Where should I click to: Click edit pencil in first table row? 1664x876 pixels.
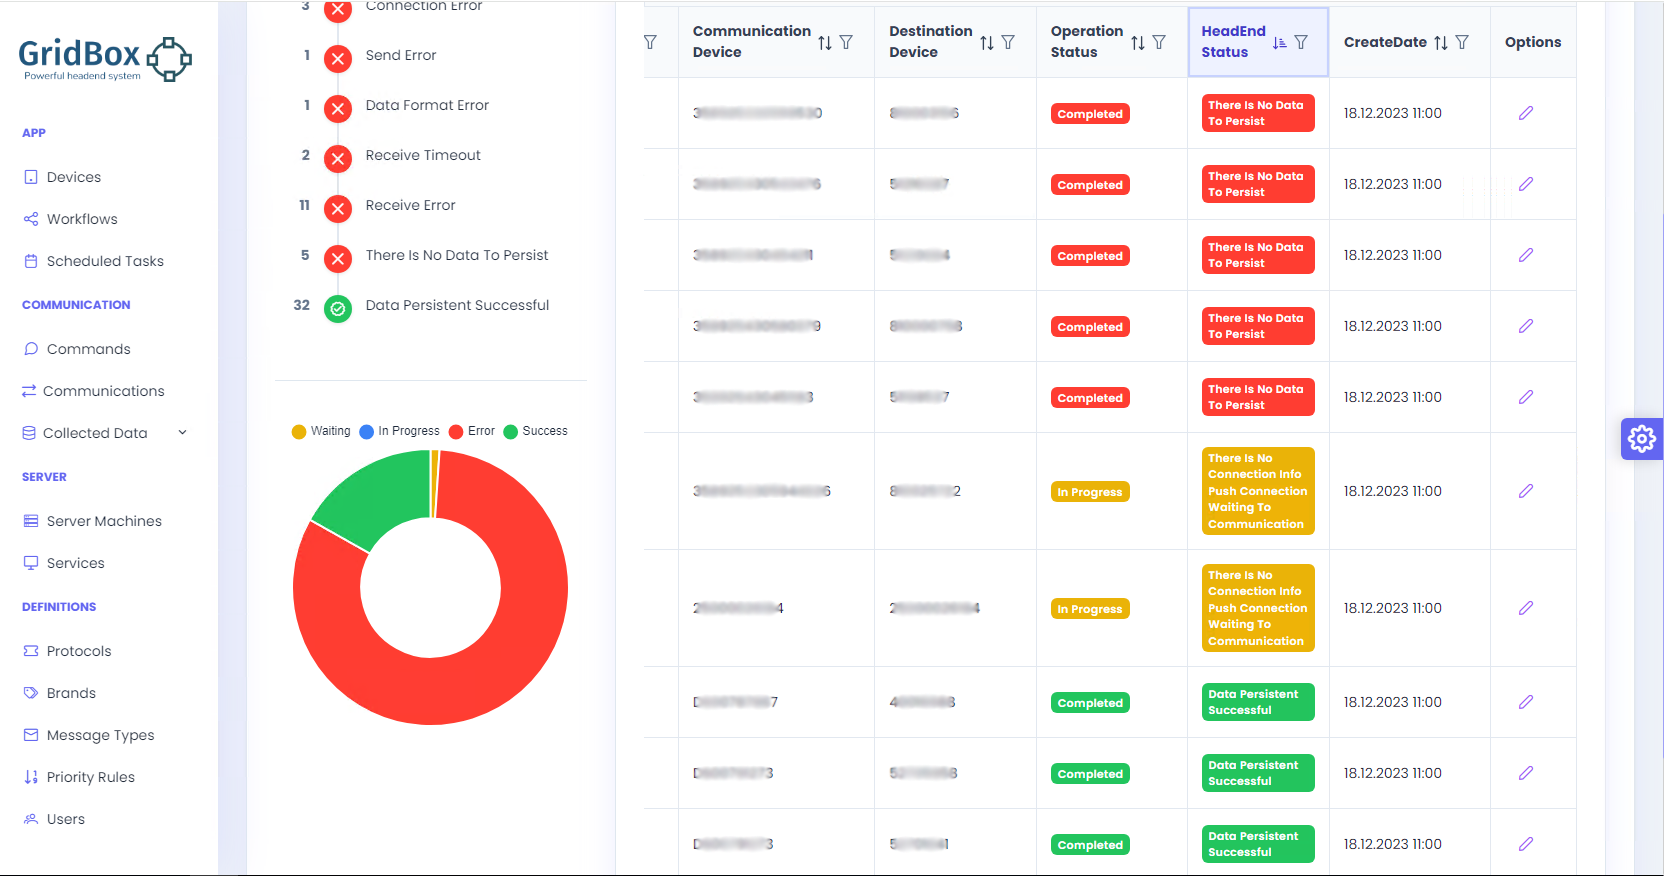coord(1526,113)
